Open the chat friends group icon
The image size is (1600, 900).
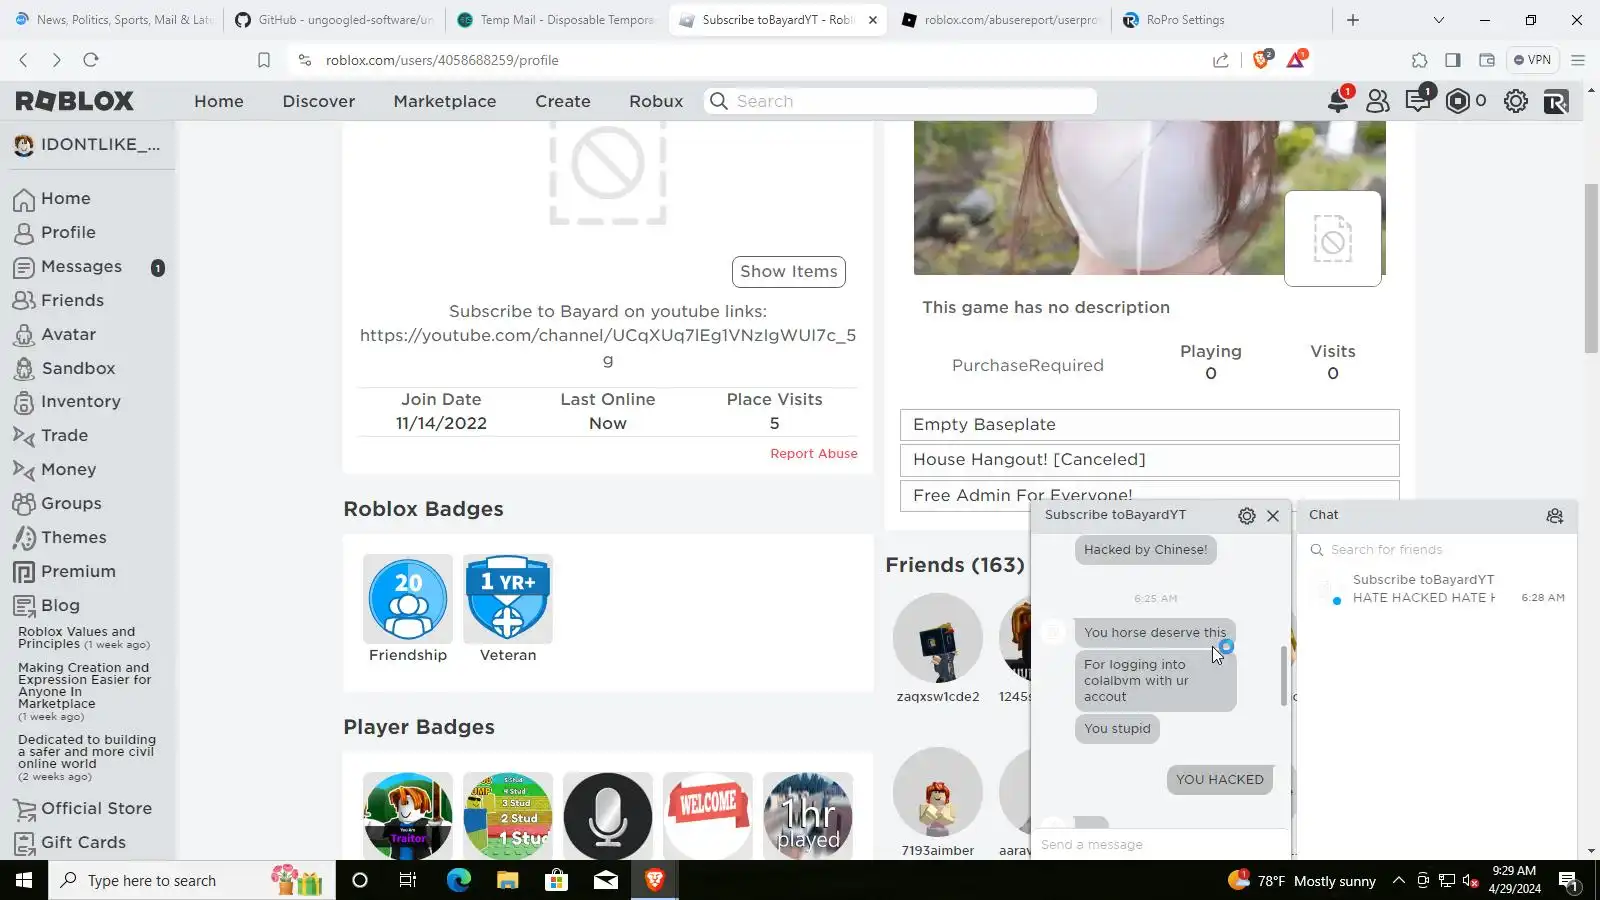1555,516
